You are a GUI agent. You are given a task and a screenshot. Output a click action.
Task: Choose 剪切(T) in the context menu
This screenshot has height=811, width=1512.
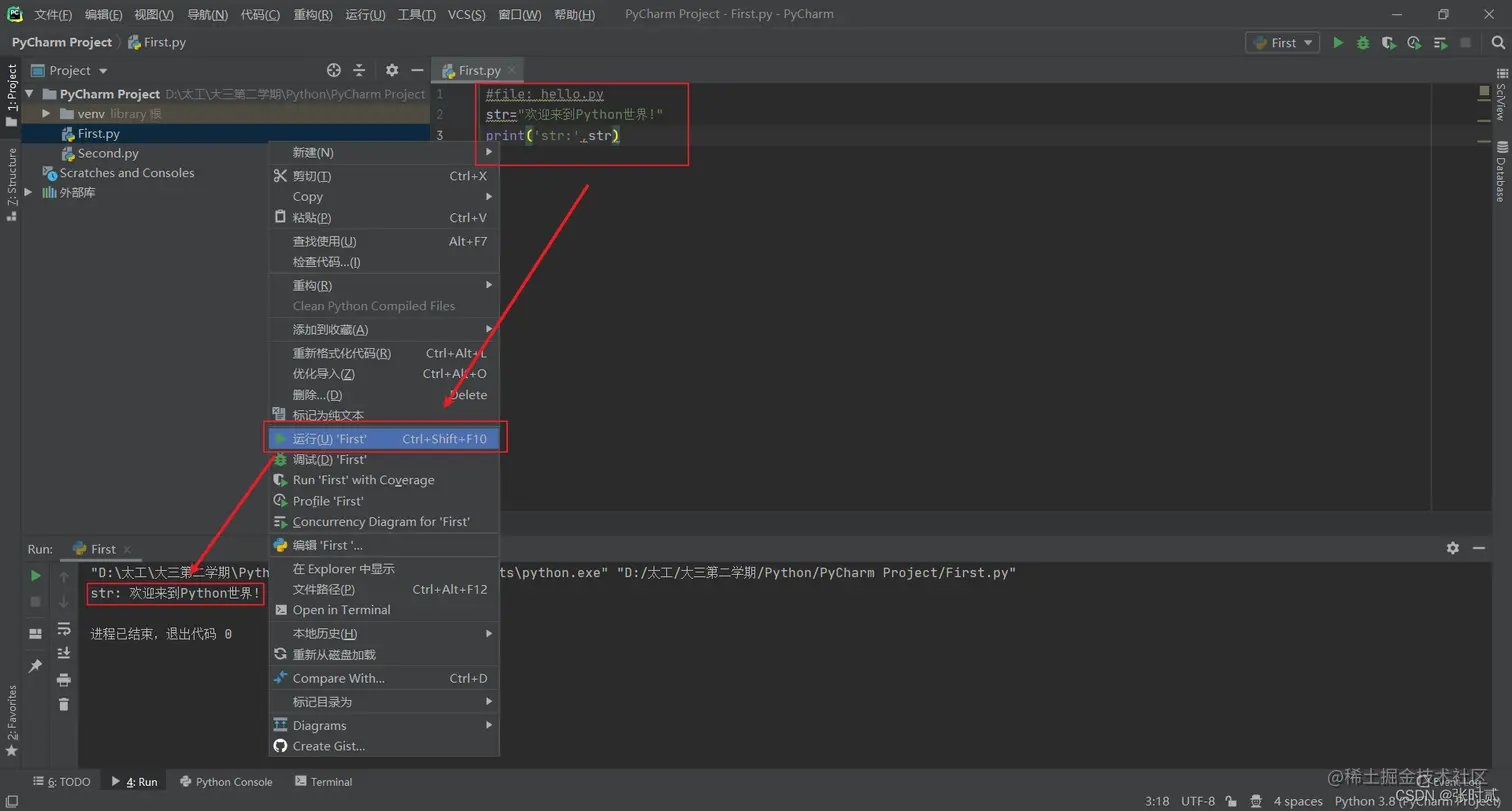pyautogui.click(x=384, y=176)
